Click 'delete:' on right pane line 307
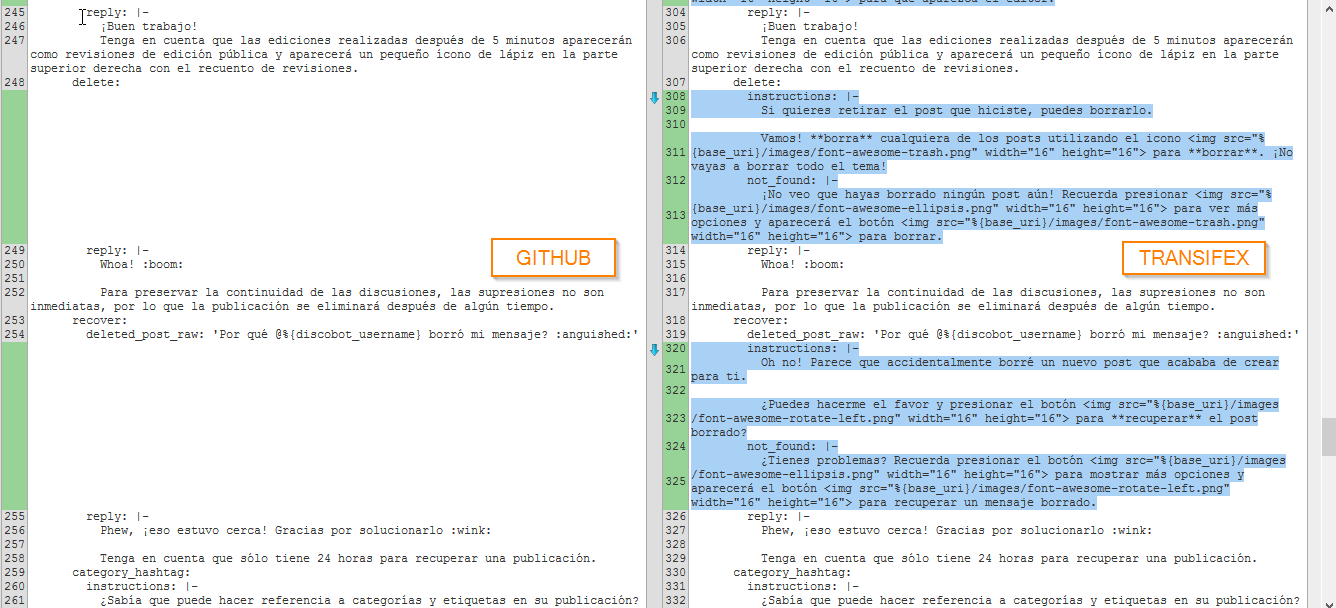Screen dimensions: 1336x608 pyautogui.click(x=757, y=83)
